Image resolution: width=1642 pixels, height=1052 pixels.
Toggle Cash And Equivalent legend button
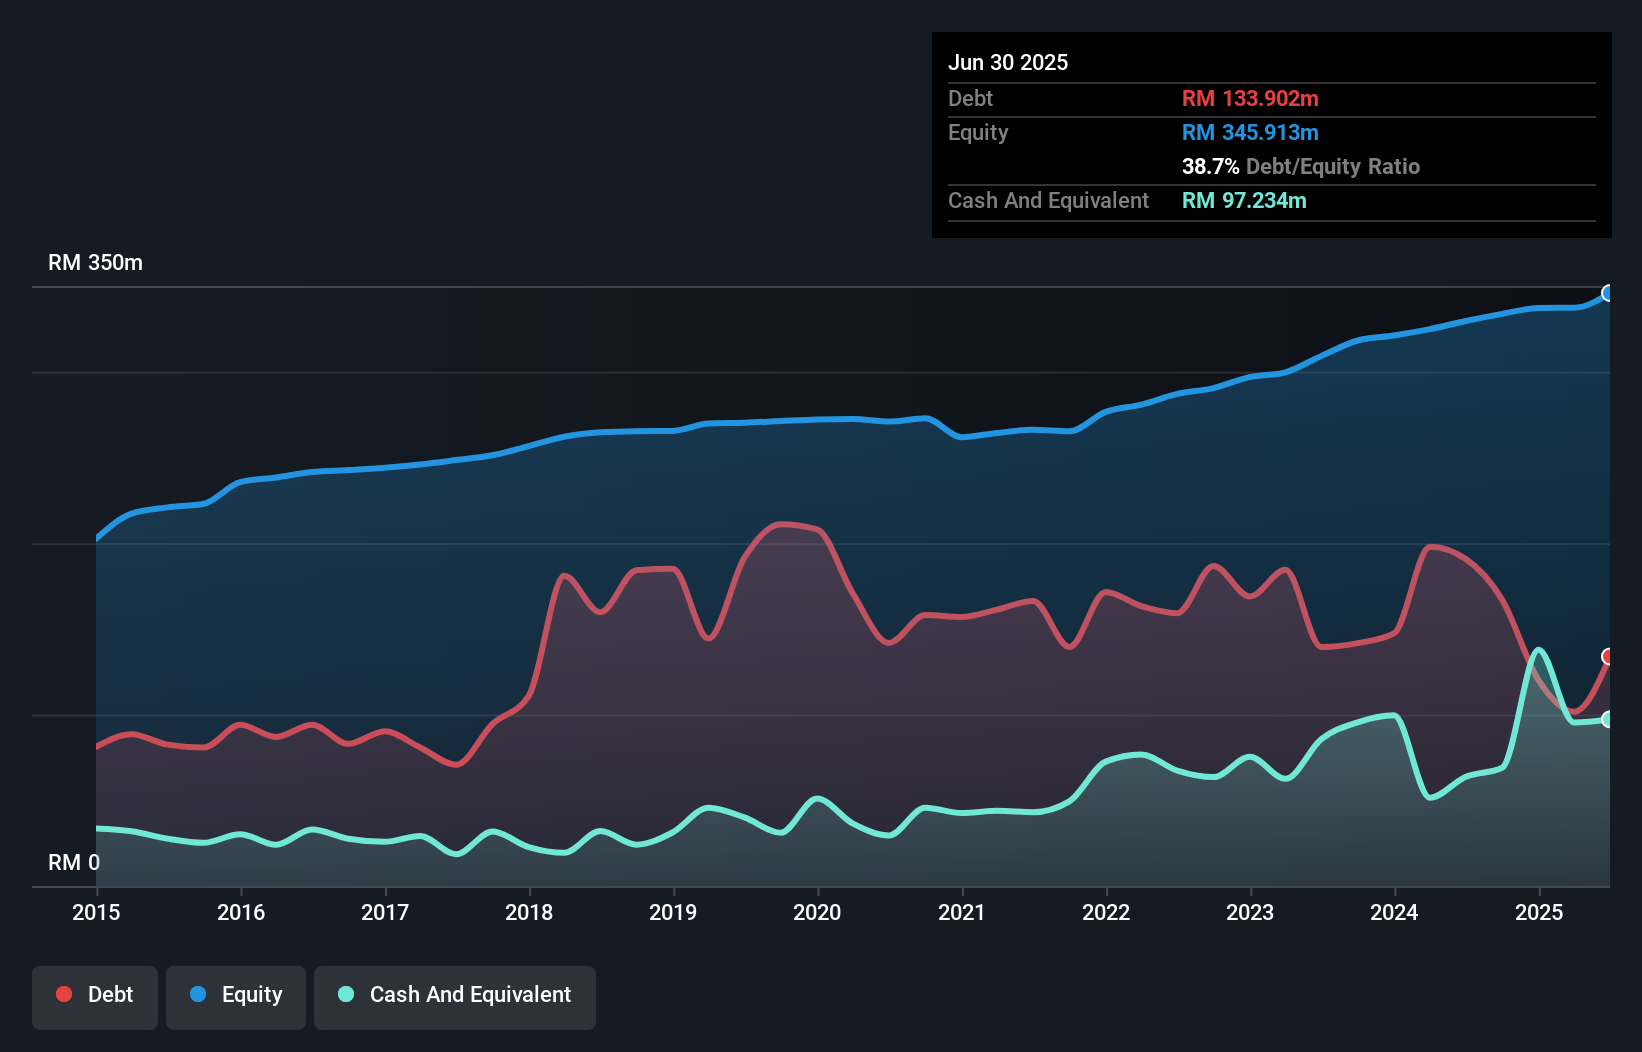click(x=455, y=997)
